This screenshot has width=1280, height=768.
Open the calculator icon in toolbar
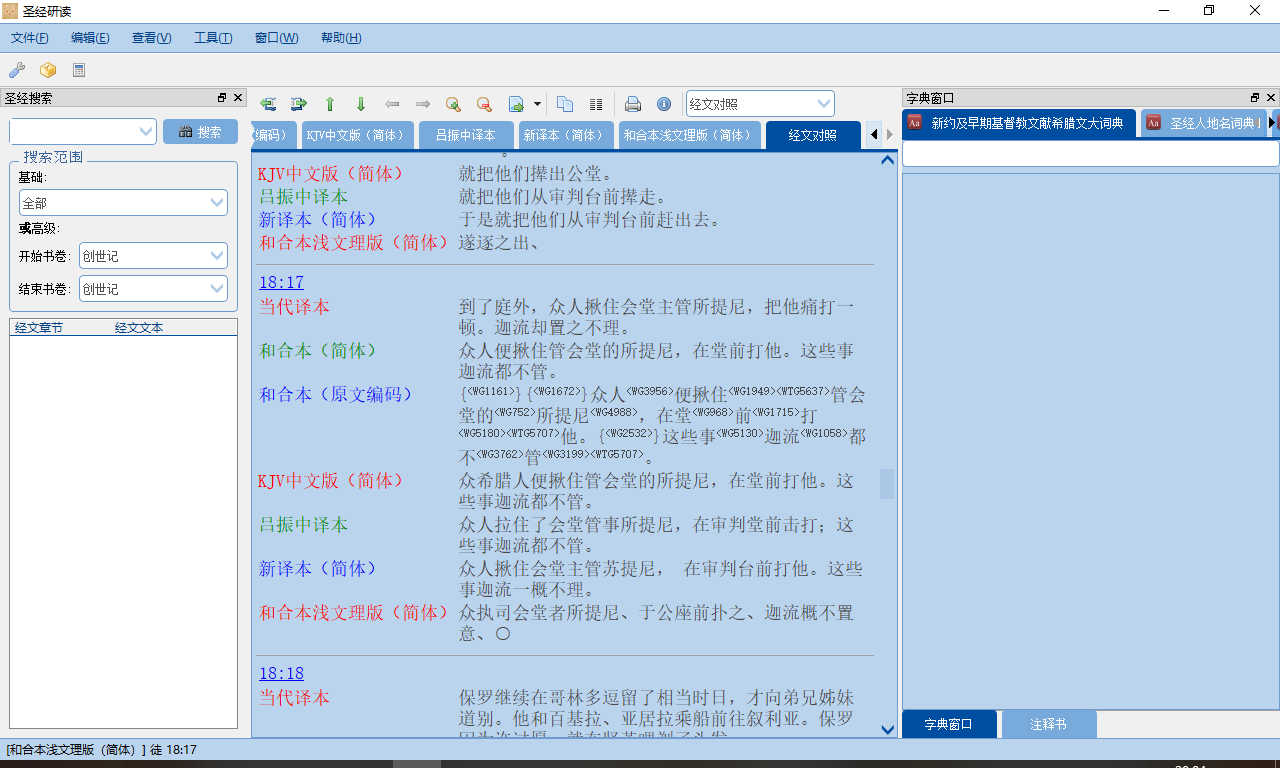79,70
